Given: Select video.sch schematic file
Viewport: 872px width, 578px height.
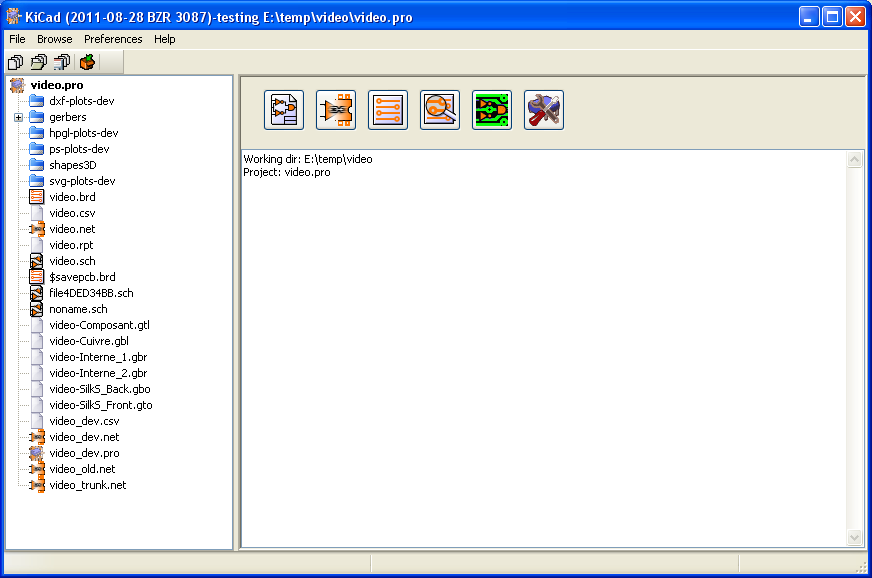Looking at the screenshot, I should 72,261.
